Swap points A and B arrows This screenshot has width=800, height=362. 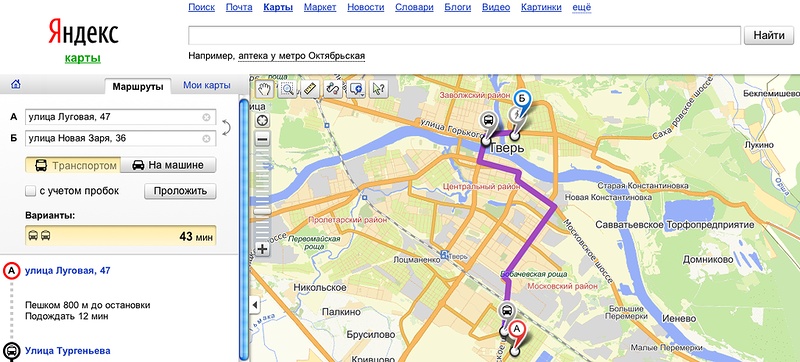coord(226,127)
